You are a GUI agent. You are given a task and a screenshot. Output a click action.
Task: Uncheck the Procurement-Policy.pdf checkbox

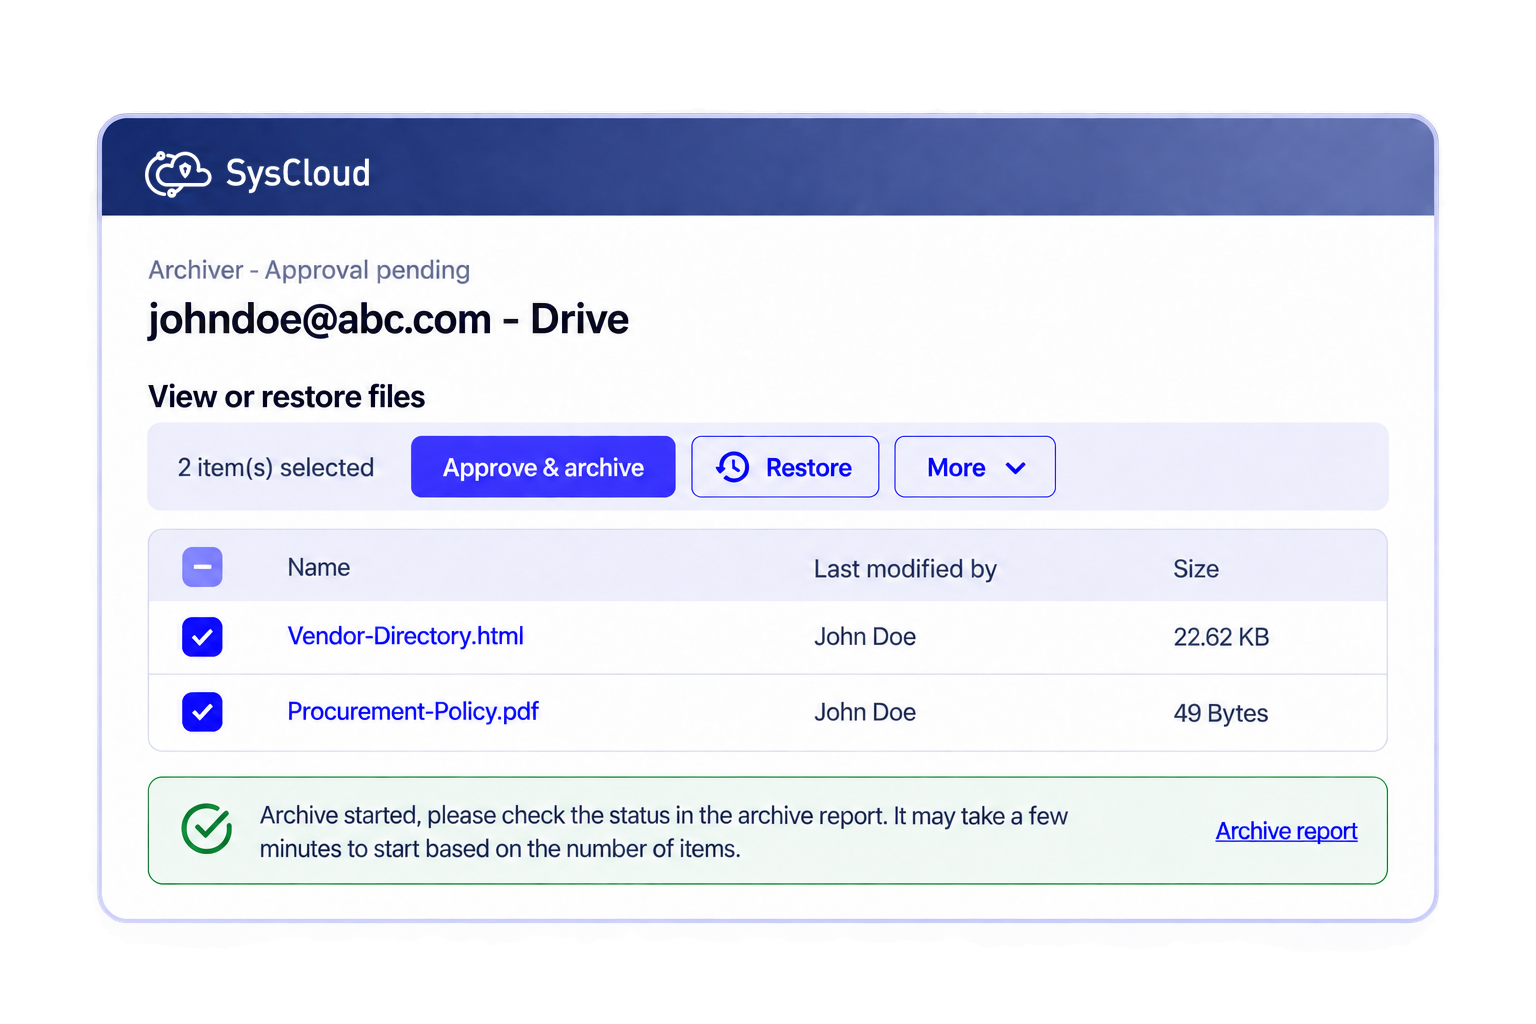(202, 712)
